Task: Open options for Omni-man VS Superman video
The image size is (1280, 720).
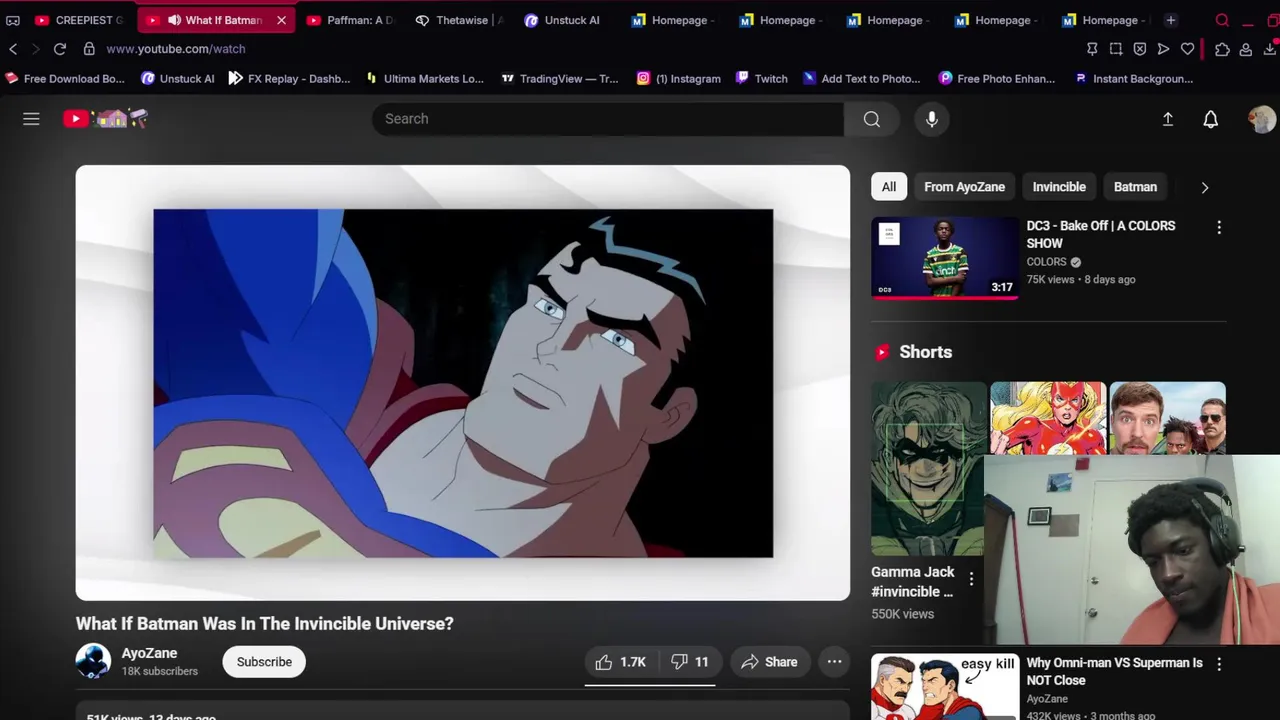Action: (1219, 664)
